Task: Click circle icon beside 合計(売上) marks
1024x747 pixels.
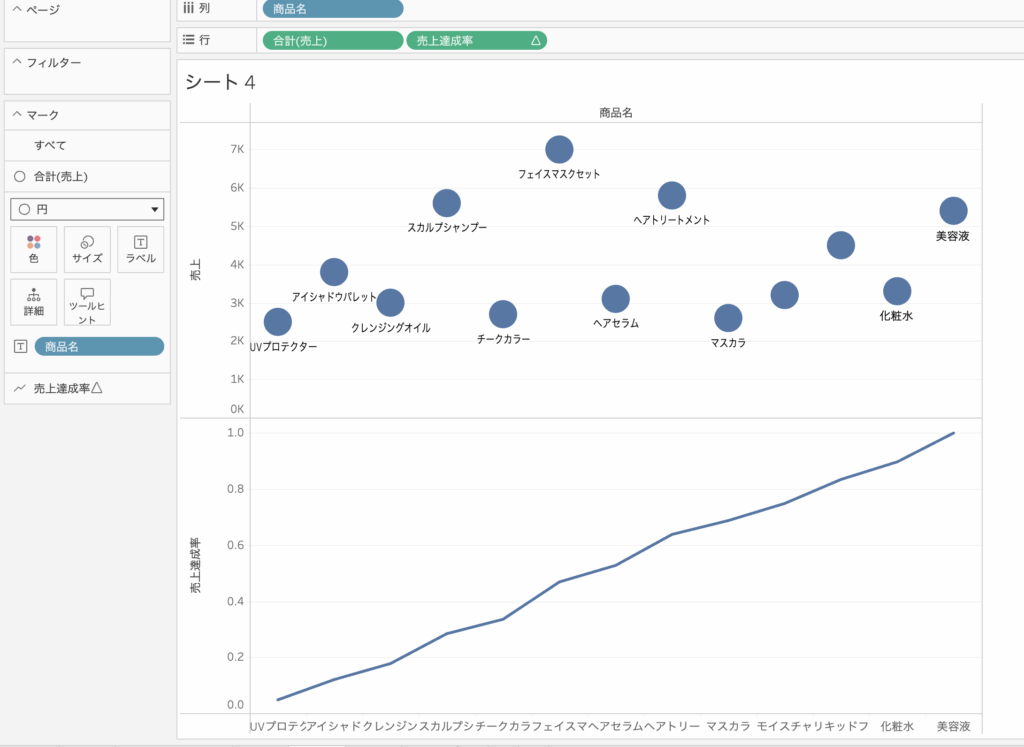Action: tap(20, 176)
